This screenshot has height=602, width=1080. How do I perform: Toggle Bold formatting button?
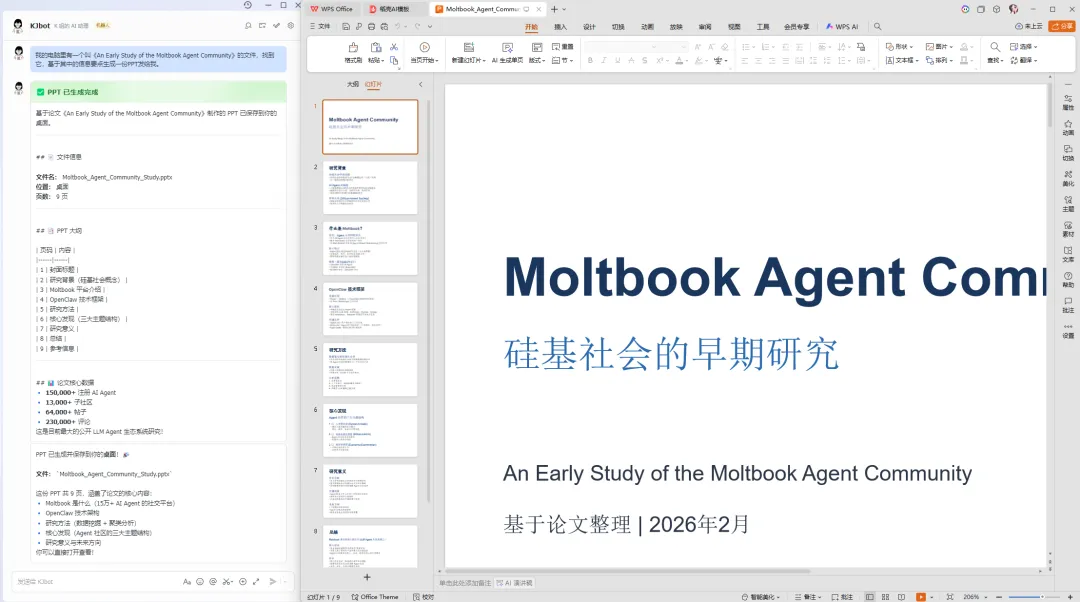point(590,61)
